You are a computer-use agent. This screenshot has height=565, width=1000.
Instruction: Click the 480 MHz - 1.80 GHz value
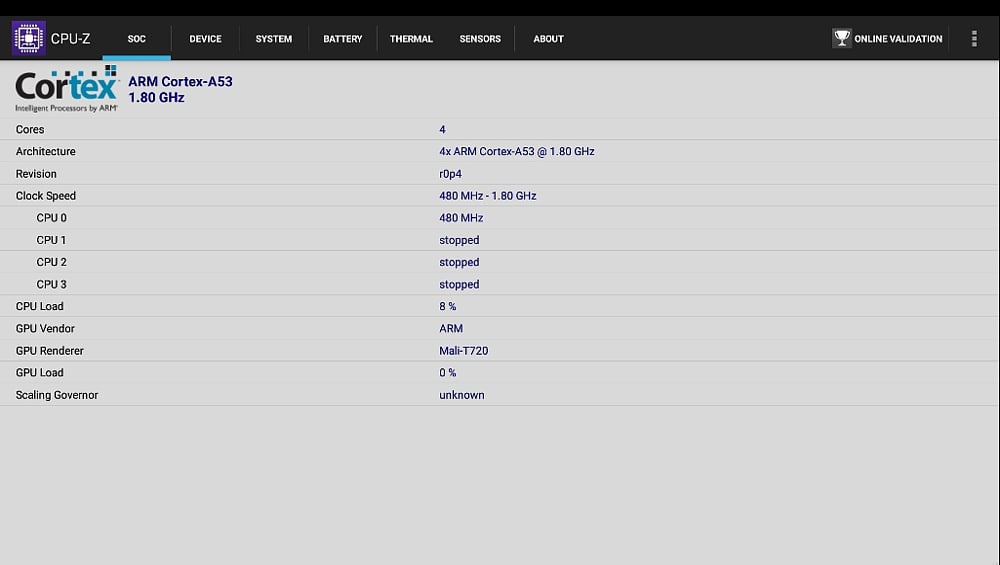[487, 196]
